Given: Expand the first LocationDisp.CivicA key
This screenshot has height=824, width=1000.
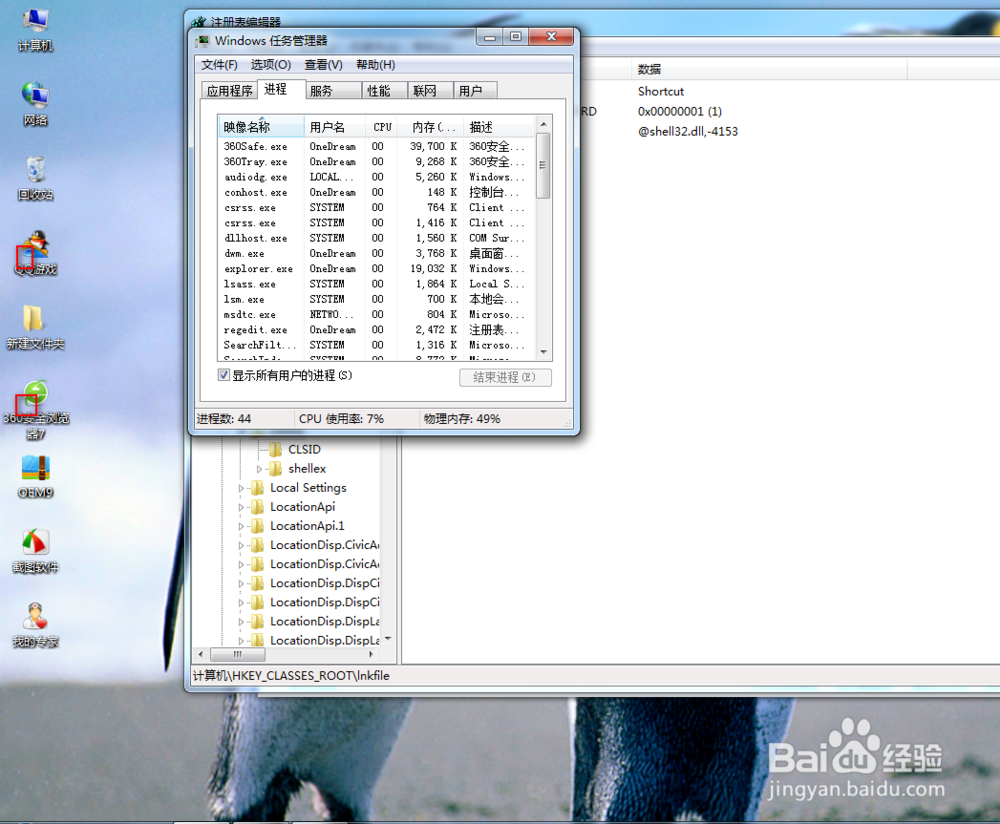Looking at the screenshot, I should tap(241, 546).
